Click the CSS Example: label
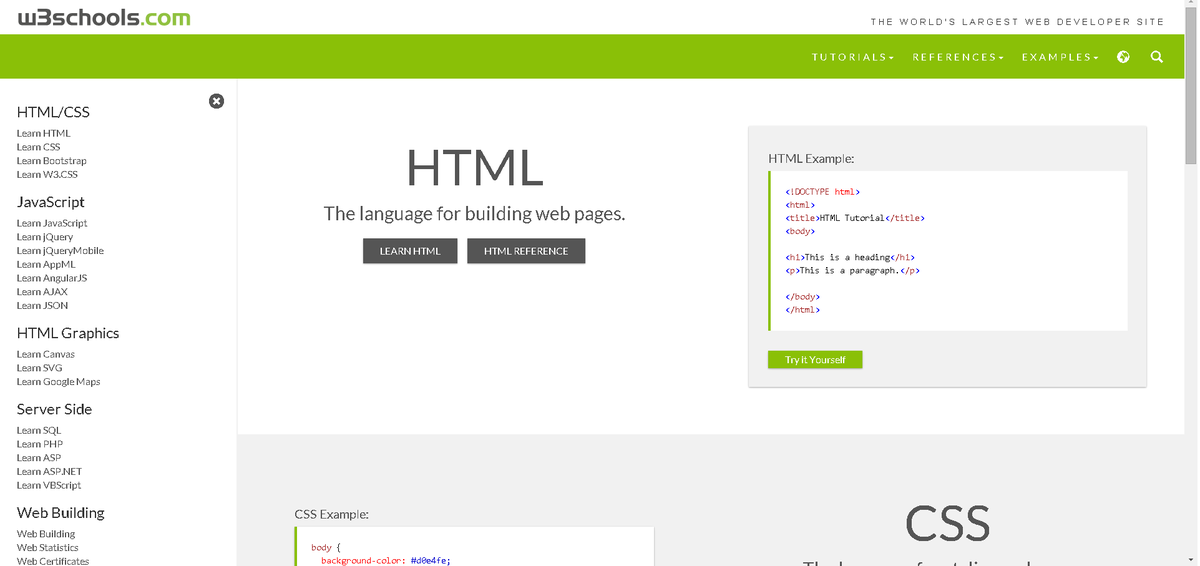 tap(332, 514)
